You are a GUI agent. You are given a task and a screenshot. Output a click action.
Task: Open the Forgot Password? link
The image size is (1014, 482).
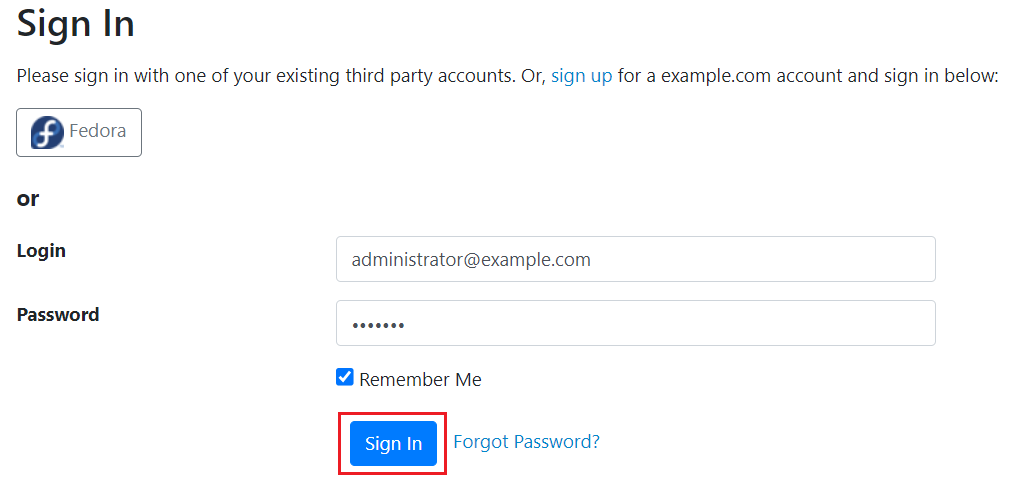[x=526, y=441]
